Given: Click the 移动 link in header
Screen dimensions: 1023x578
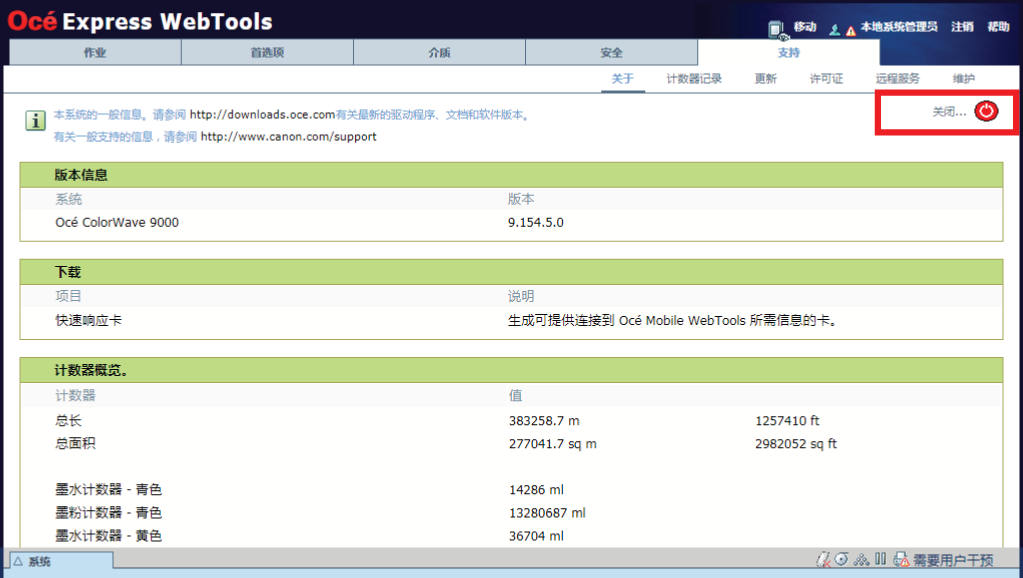Looking at the screenshot, I should pos(805,27).
